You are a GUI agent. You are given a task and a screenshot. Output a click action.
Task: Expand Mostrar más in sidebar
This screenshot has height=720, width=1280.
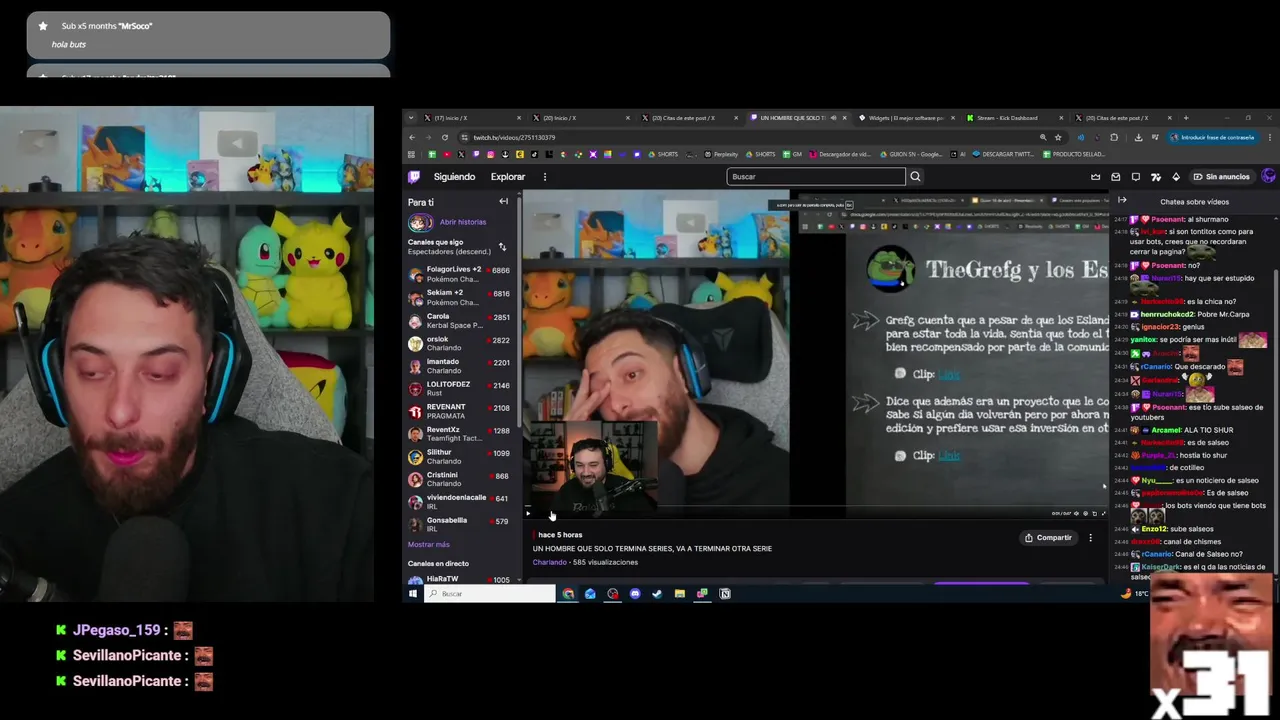[429, 545]
